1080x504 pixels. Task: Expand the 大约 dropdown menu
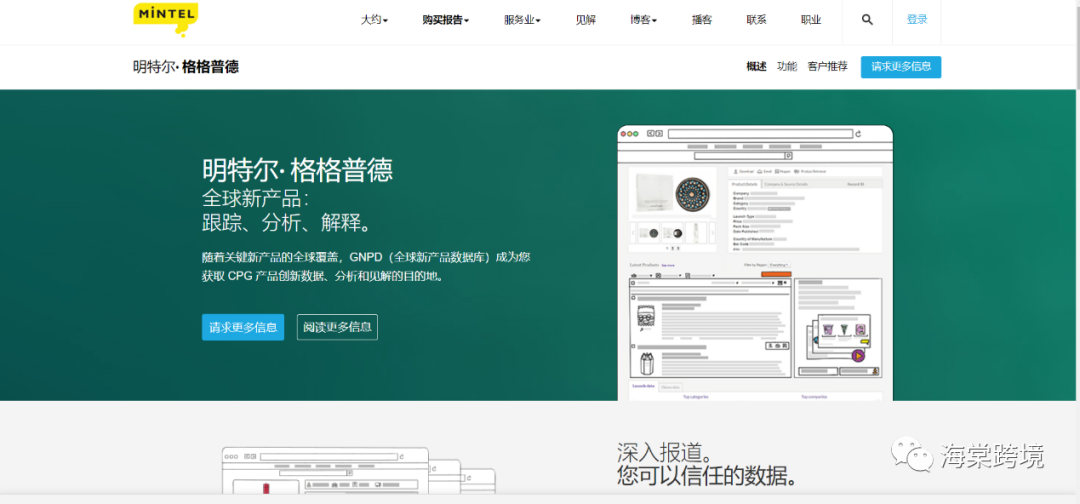tap(374, 20)
